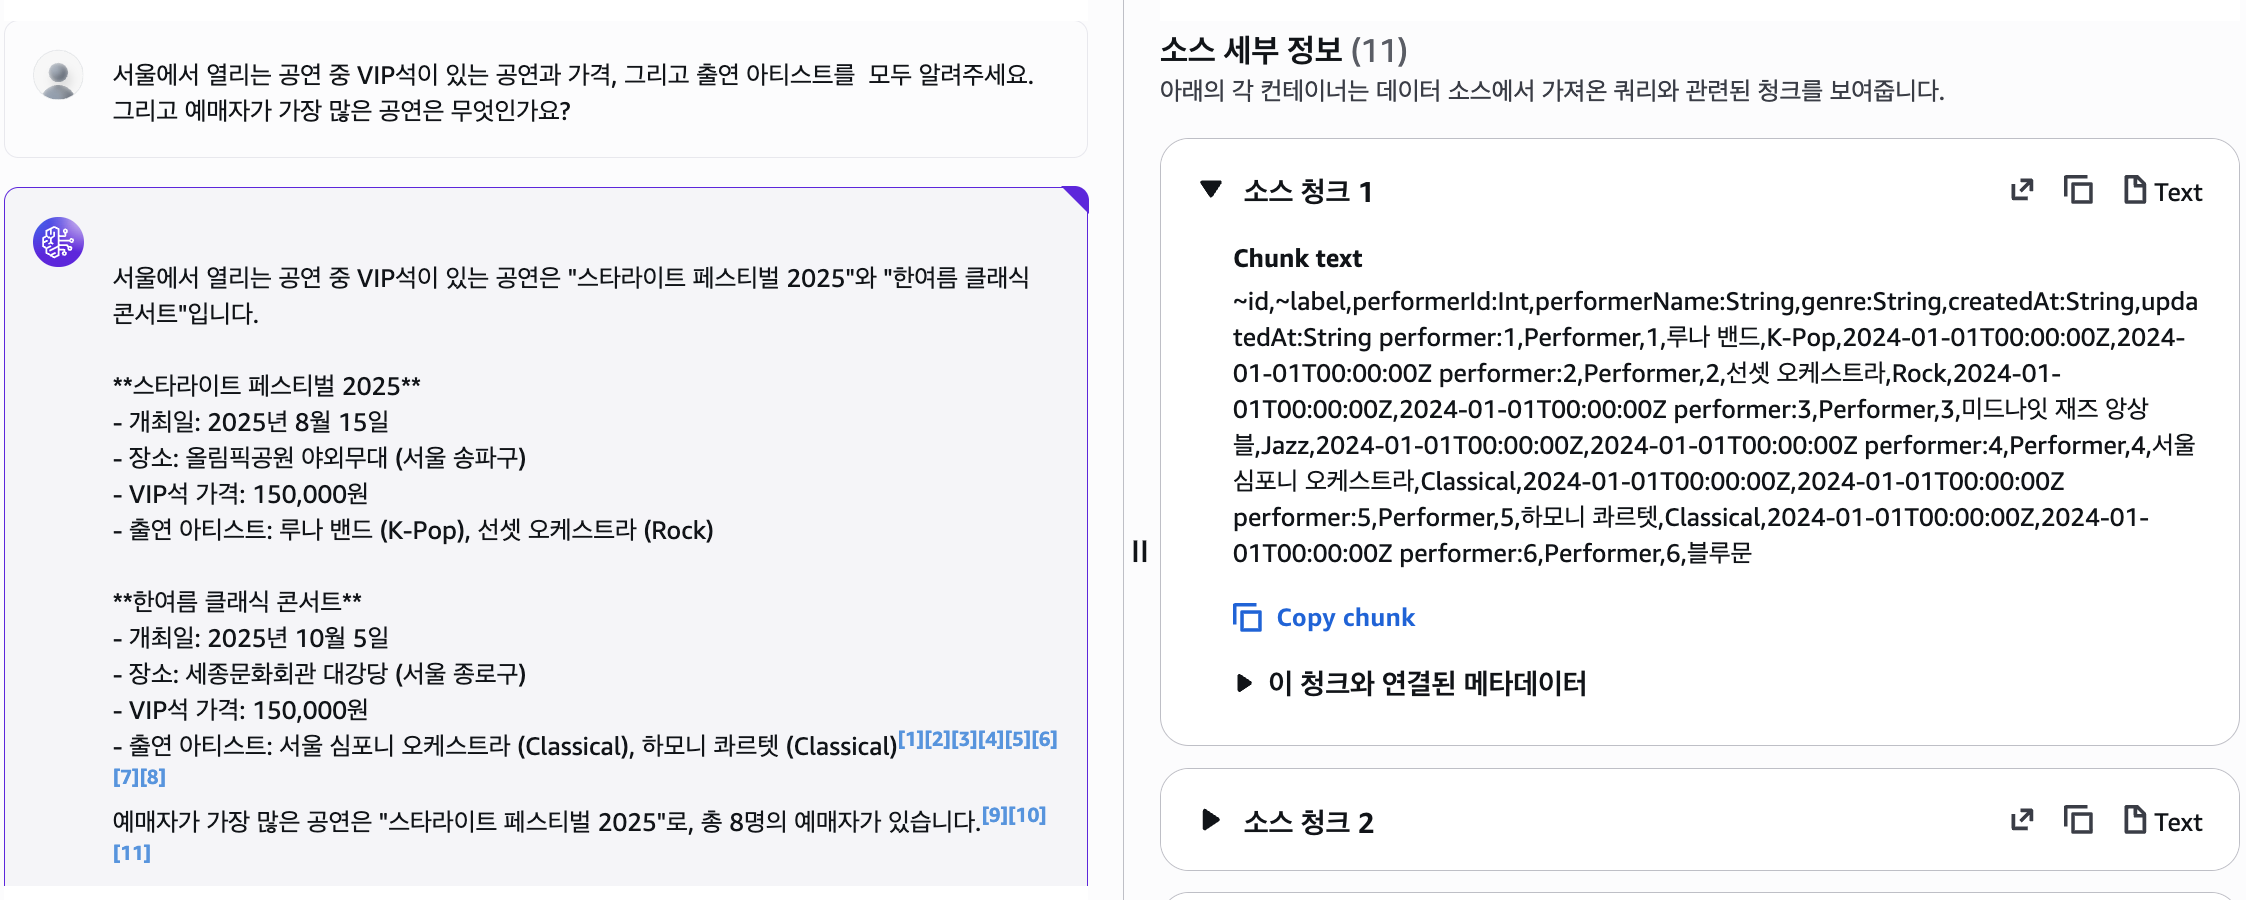2246x900 pixels.
Task: Open the Text view for 소스 청크 2
Action: [2163, 821]
